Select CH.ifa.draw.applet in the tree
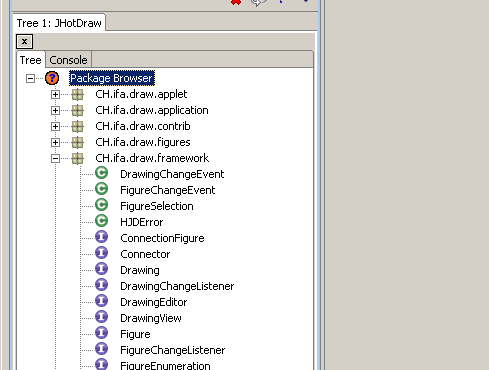 [141, 94]
